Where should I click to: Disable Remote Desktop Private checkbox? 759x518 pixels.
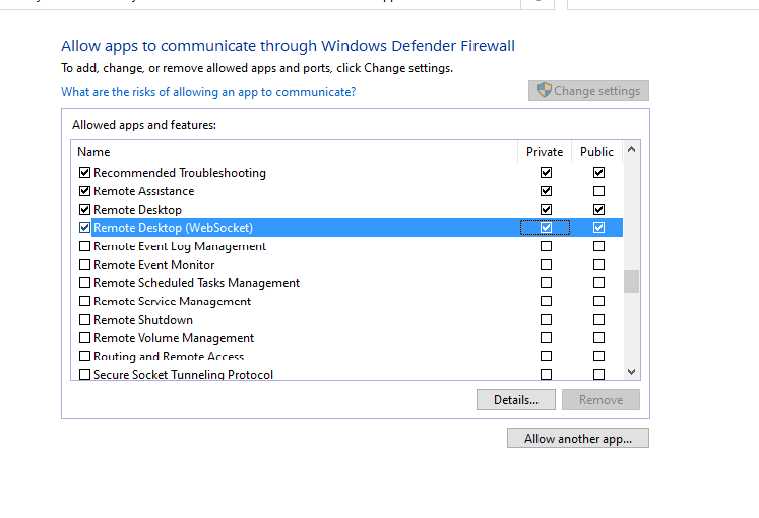coord(546,210)
